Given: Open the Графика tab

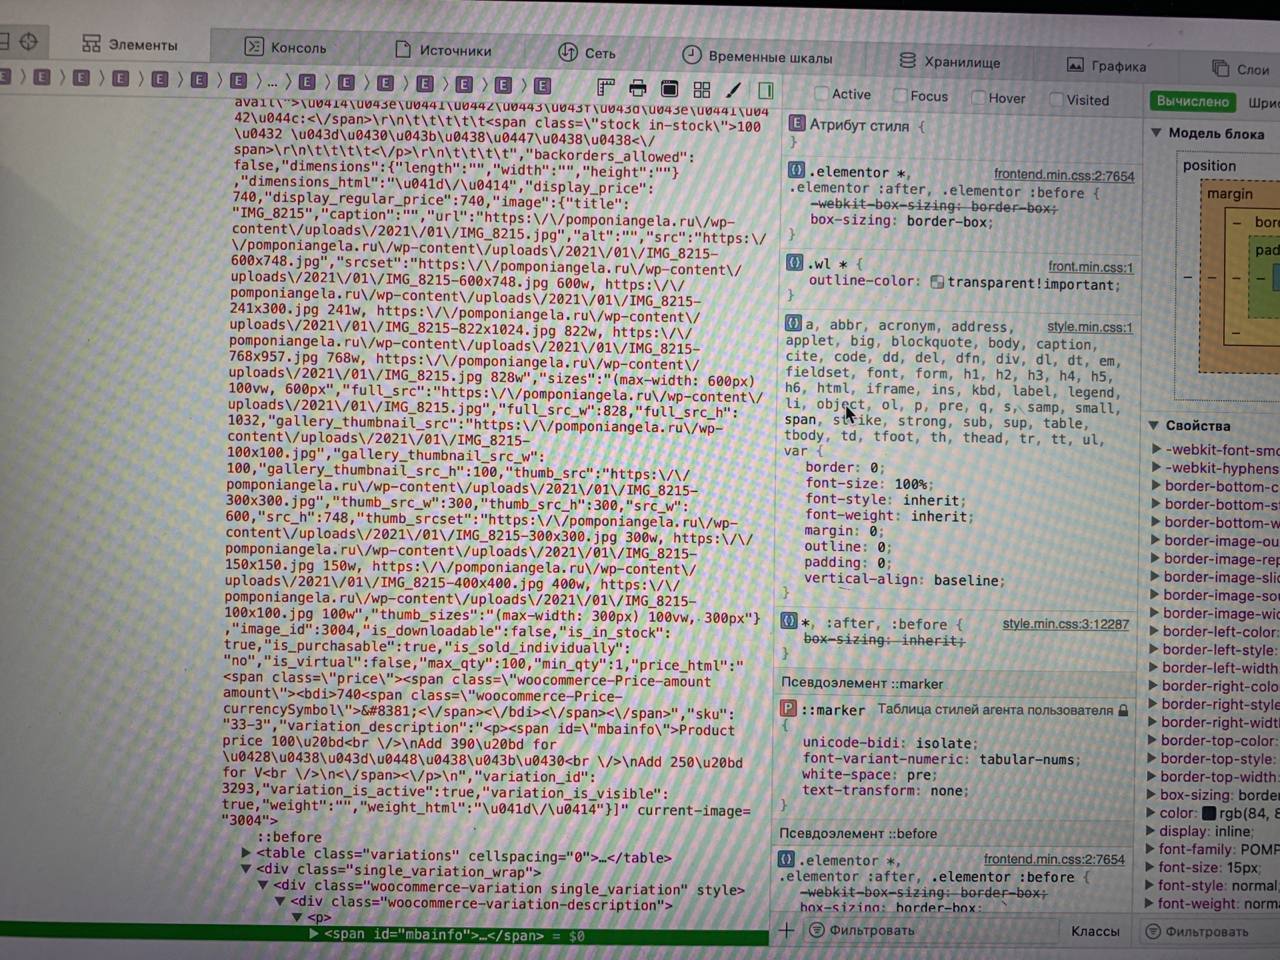Looking at the screenshot, I should (1106, 65).
